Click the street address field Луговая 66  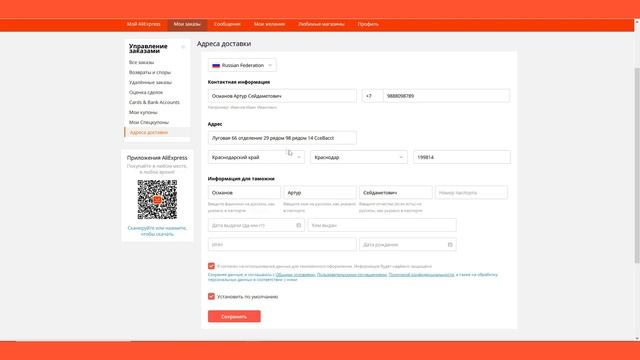[282, 138]
